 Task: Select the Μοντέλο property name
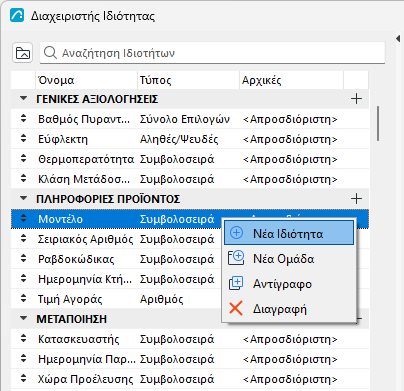60,219
